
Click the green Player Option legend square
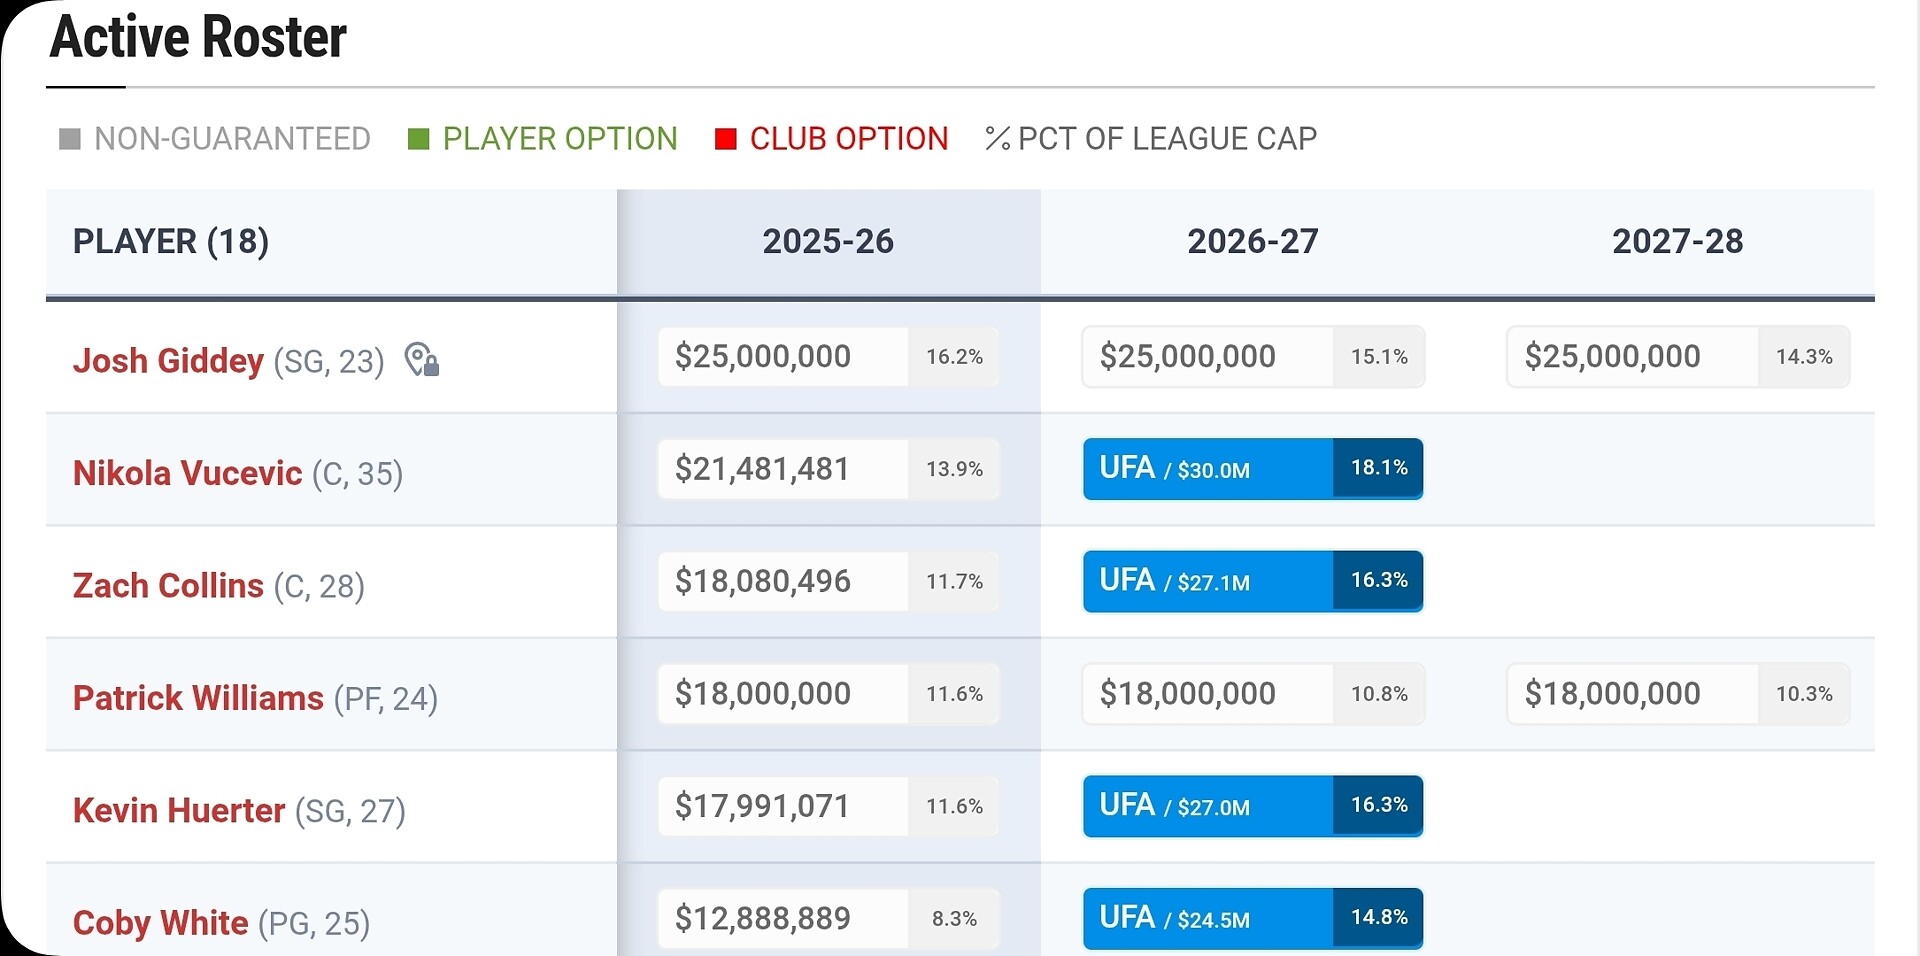point(419,139)
